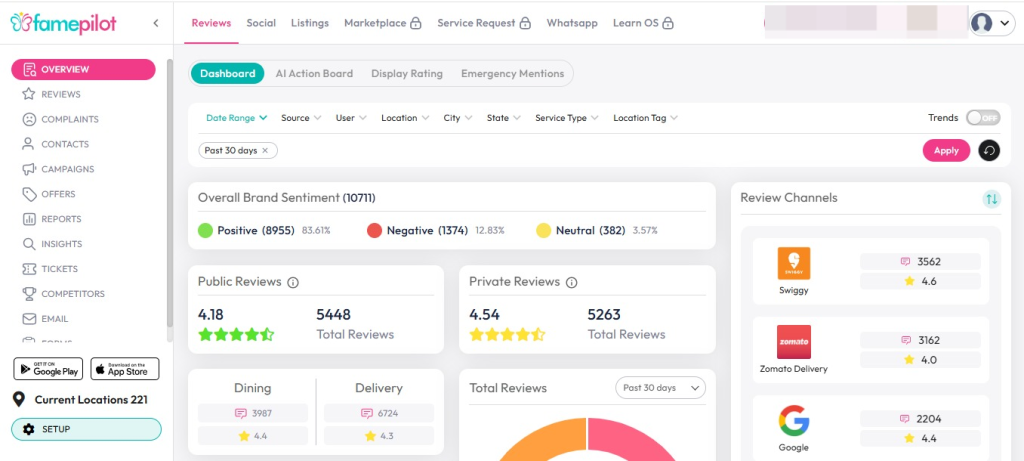
Task: Click the Current Locations 221 label
Action: coord(91,400)
